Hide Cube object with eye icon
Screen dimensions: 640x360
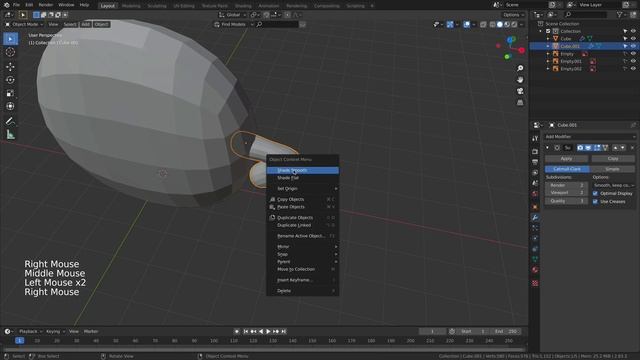(633, 39)
